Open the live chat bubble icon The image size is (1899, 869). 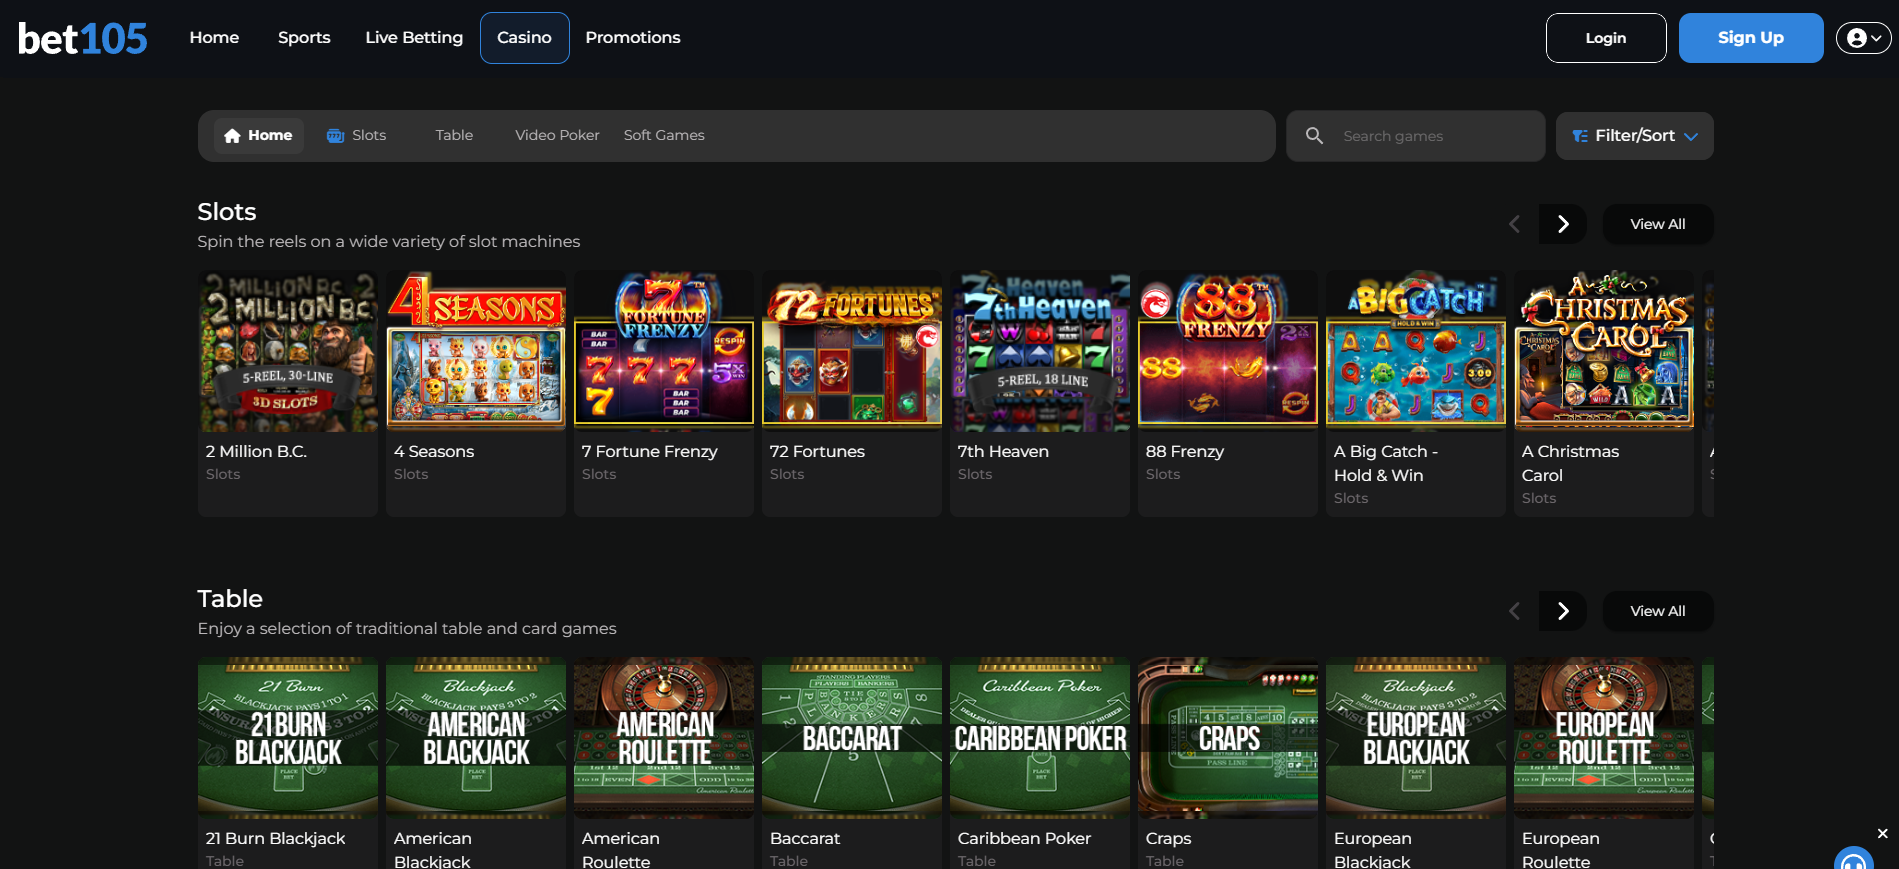1854,860
